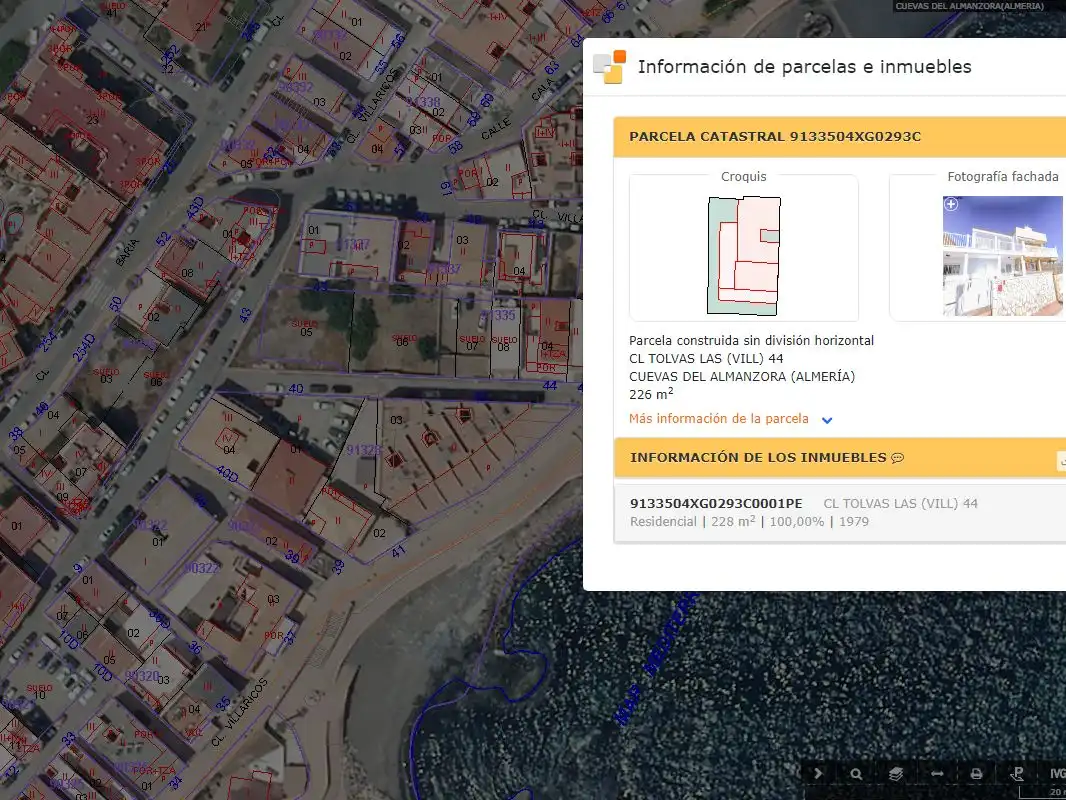
Task: Click the 'INFORMACIÓN DE LOS INMUEBLES' header
Action: click(758, 457)
